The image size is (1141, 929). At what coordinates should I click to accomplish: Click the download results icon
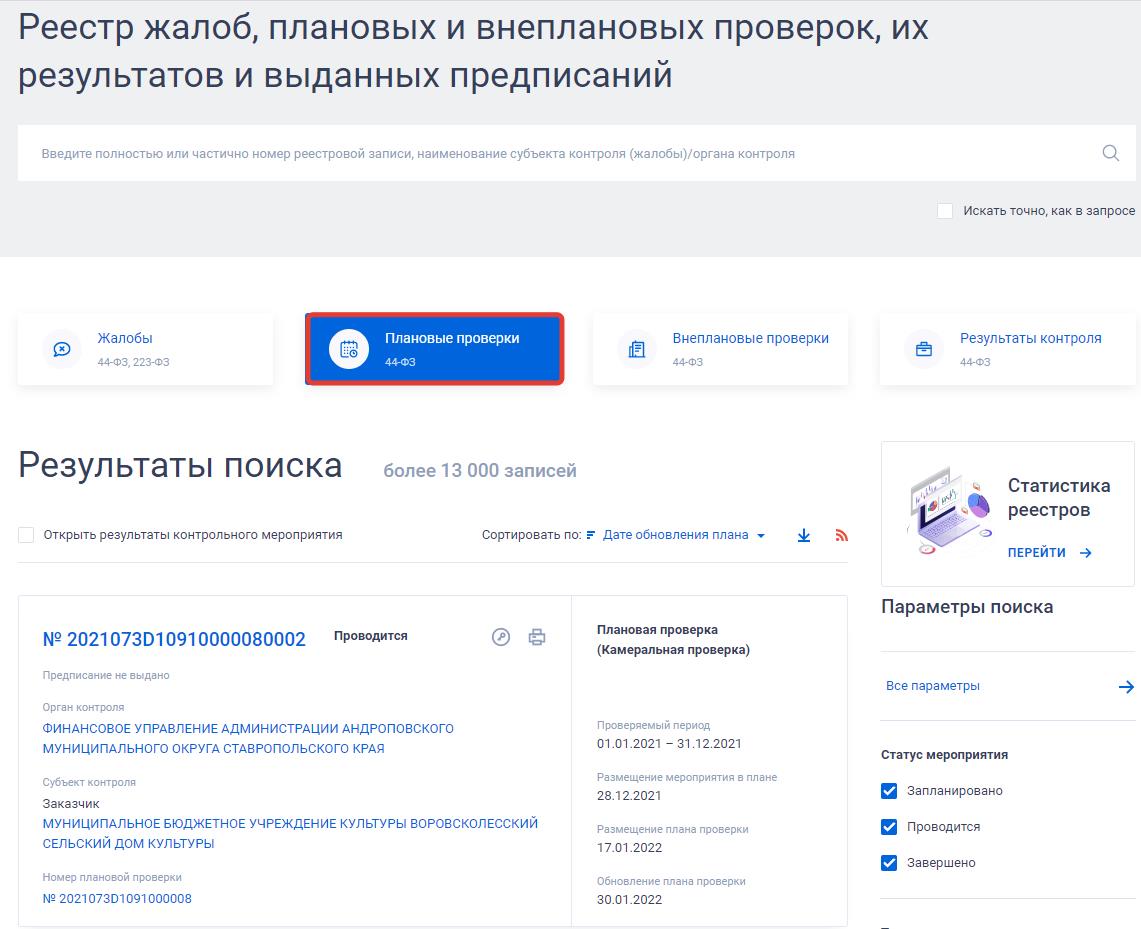(803, 536)
